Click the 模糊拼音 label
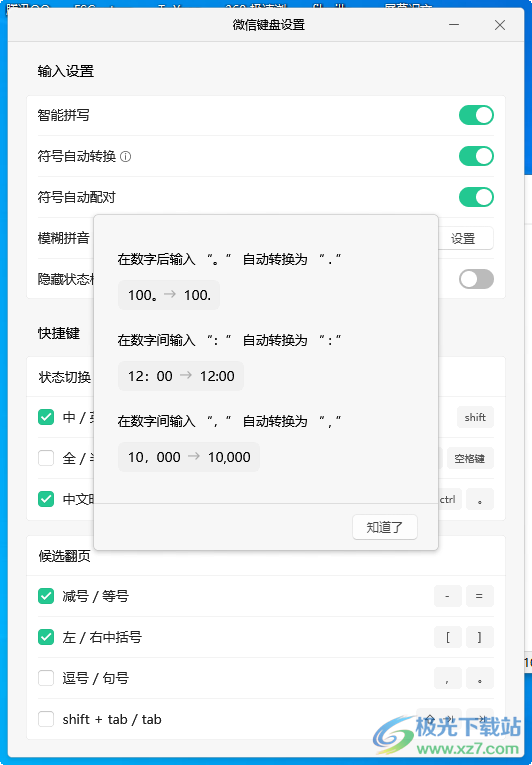This screenshot has height=765, width=532. (x=63, y=238)
